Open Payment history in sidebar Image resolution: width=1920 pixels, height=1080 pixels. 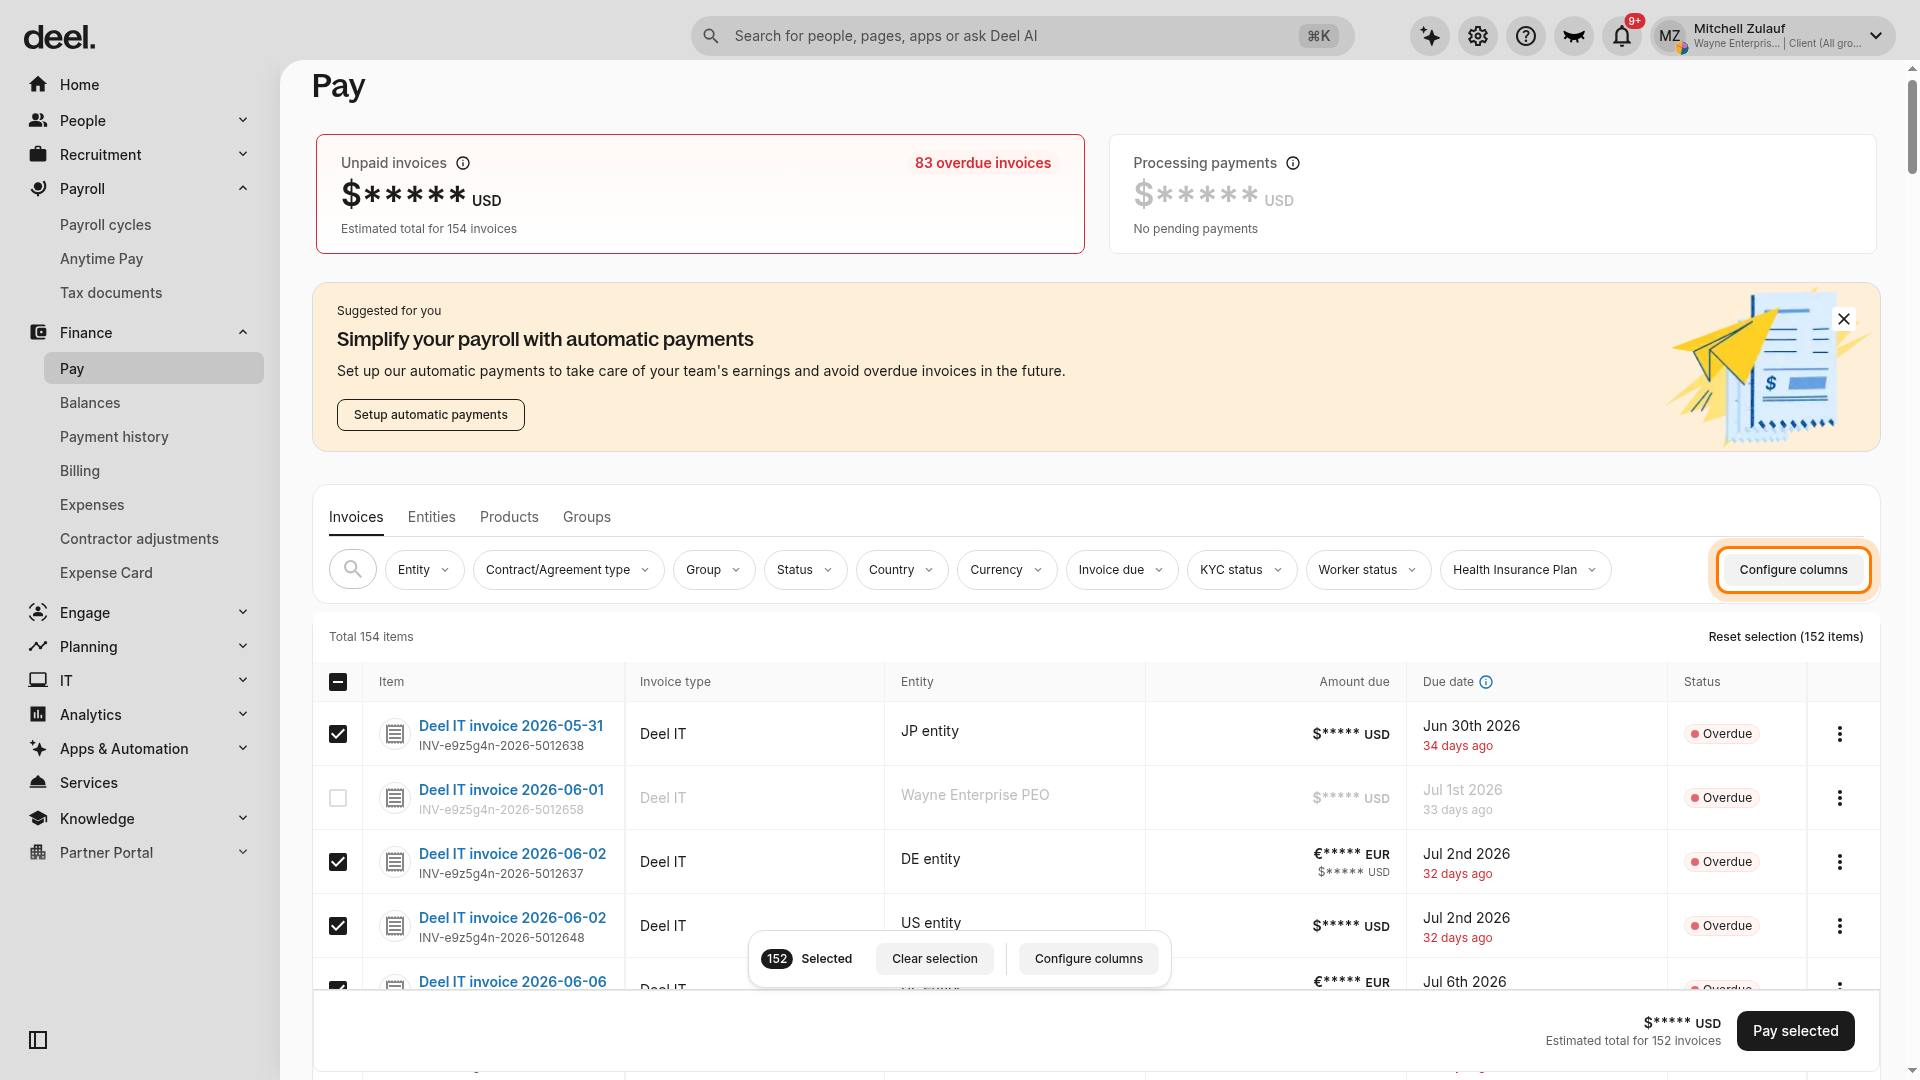coord(114,436)
